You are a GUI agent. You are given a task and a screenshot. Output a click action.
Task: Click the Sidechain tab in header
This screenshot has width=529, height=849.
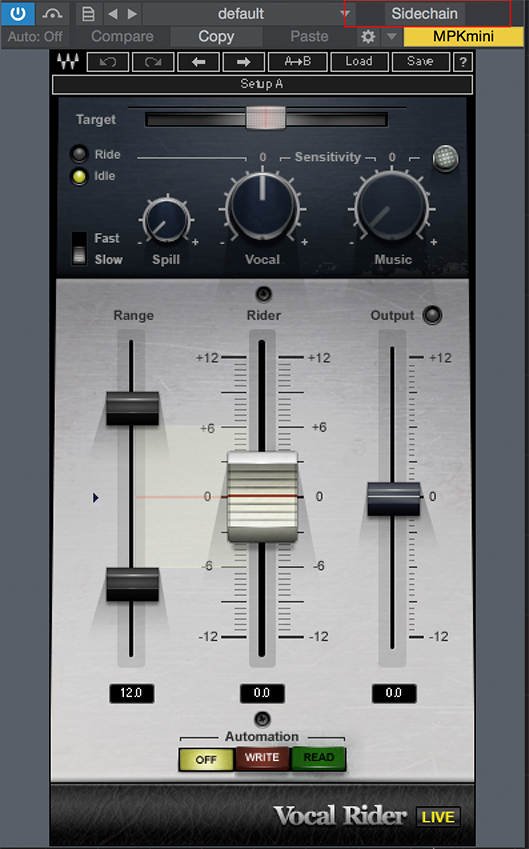tap(425, 14)
